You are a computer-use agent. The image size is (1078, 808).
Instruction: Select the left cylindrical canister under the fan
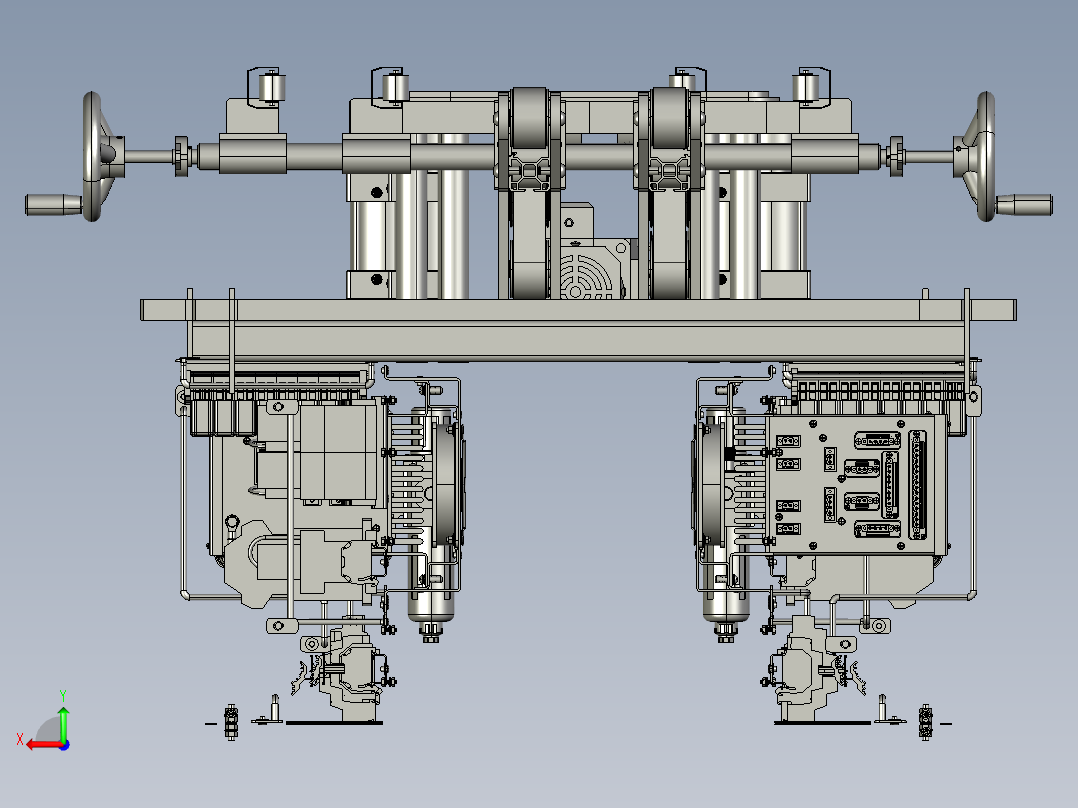tap(432, 599)
